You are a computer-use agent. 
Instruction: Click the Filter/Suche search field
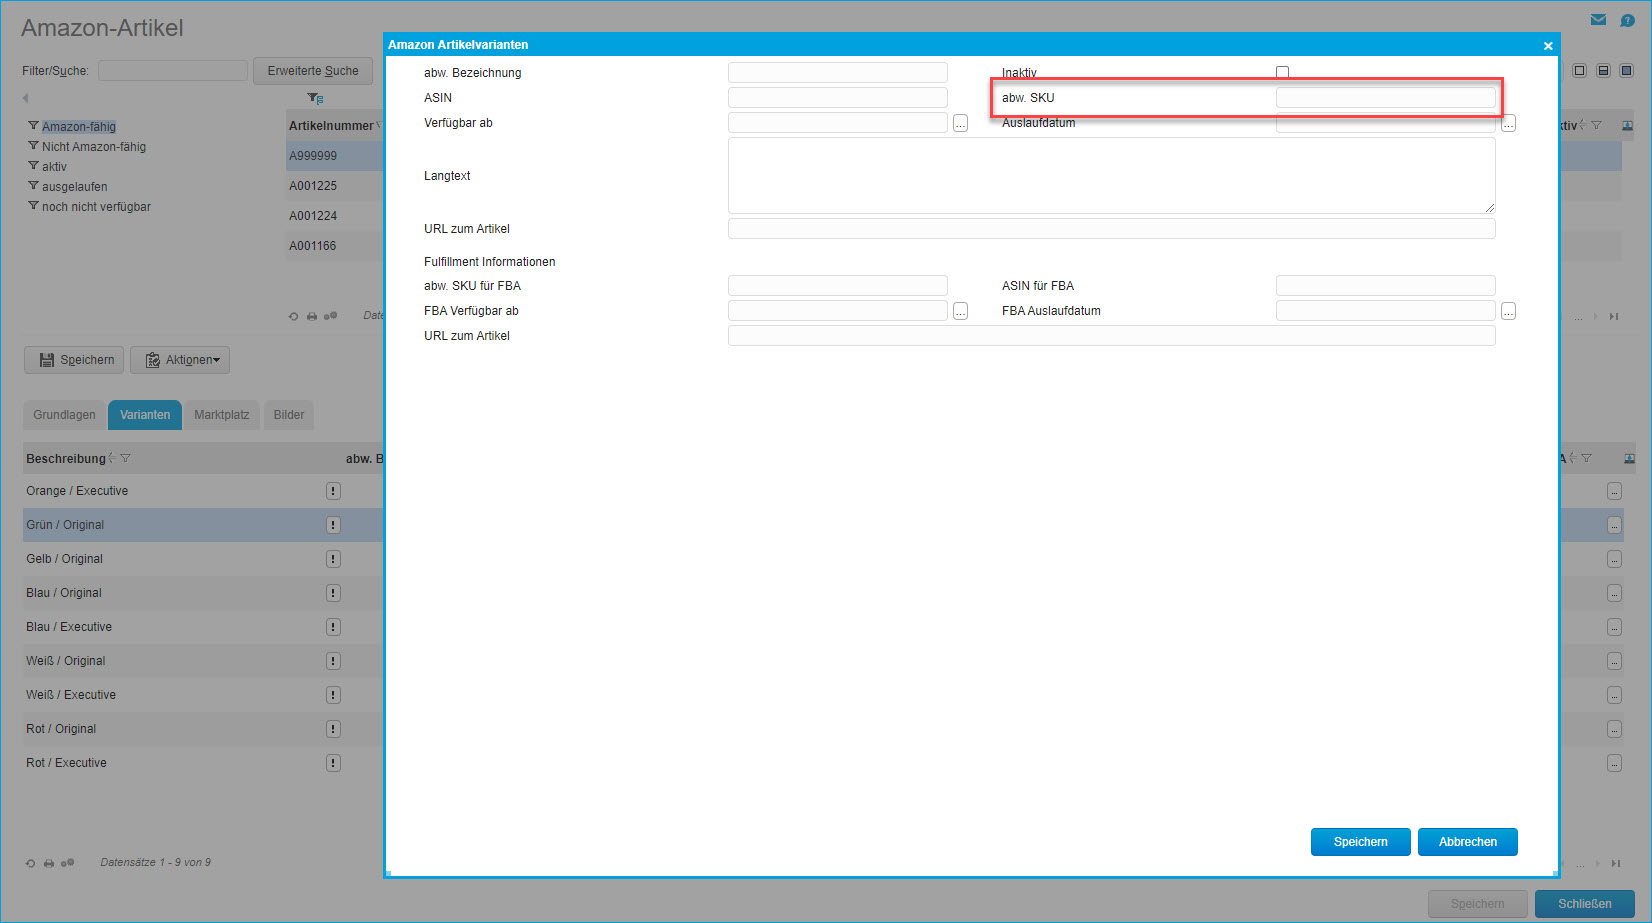[173, 71]
